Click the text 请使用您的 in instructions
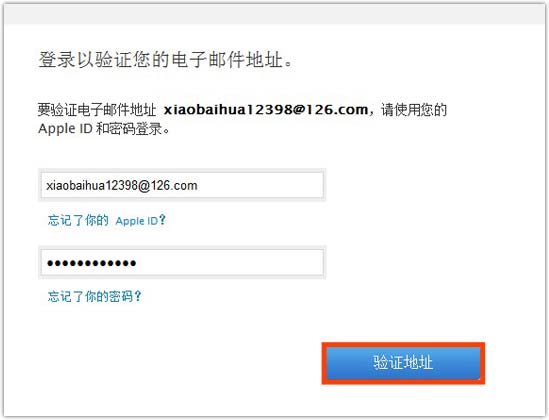549x420 pixels. click(x=414, y=110)
